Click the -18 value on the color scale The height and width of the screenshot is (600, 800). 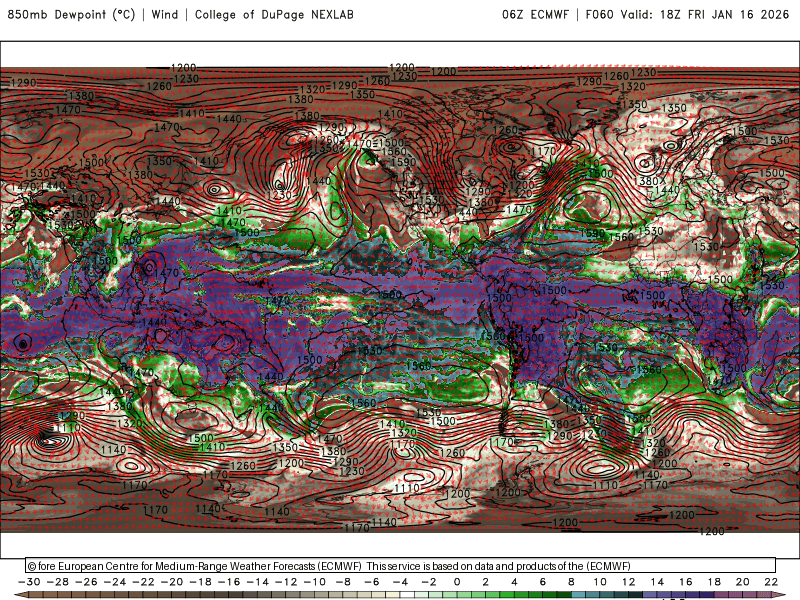point(201,582)
